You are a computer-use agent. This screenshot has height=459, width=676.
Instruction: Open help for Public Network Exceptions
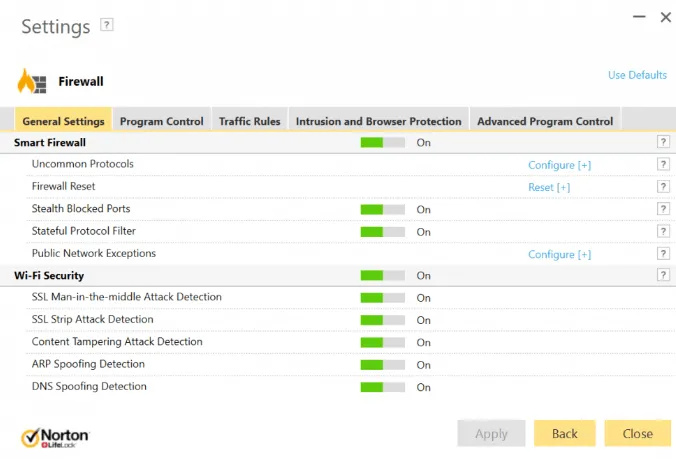click(x=662, y=254)
